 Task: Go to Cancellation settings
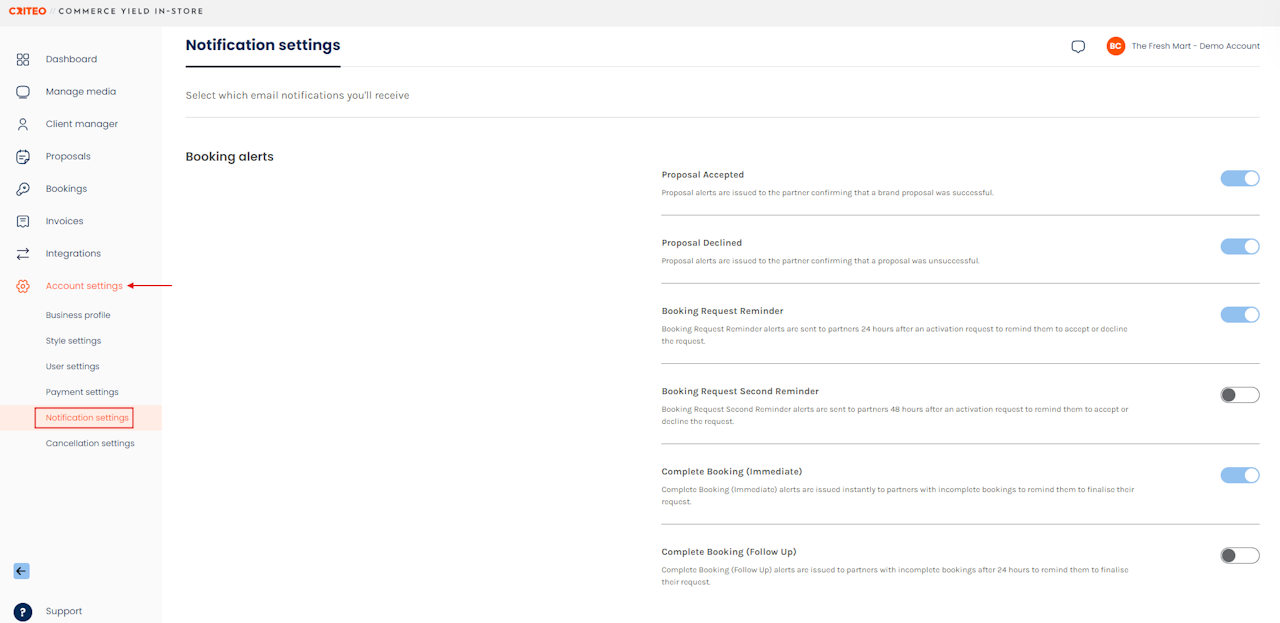90,443
